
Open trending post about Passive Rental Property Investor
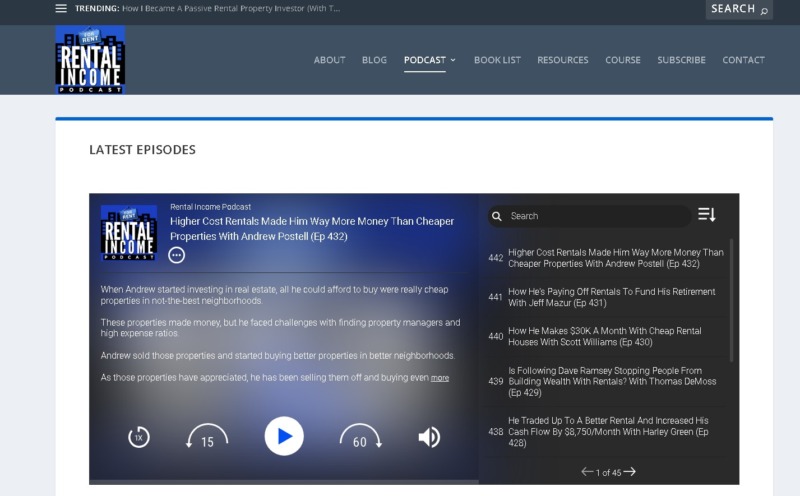(x=231, y=8)
